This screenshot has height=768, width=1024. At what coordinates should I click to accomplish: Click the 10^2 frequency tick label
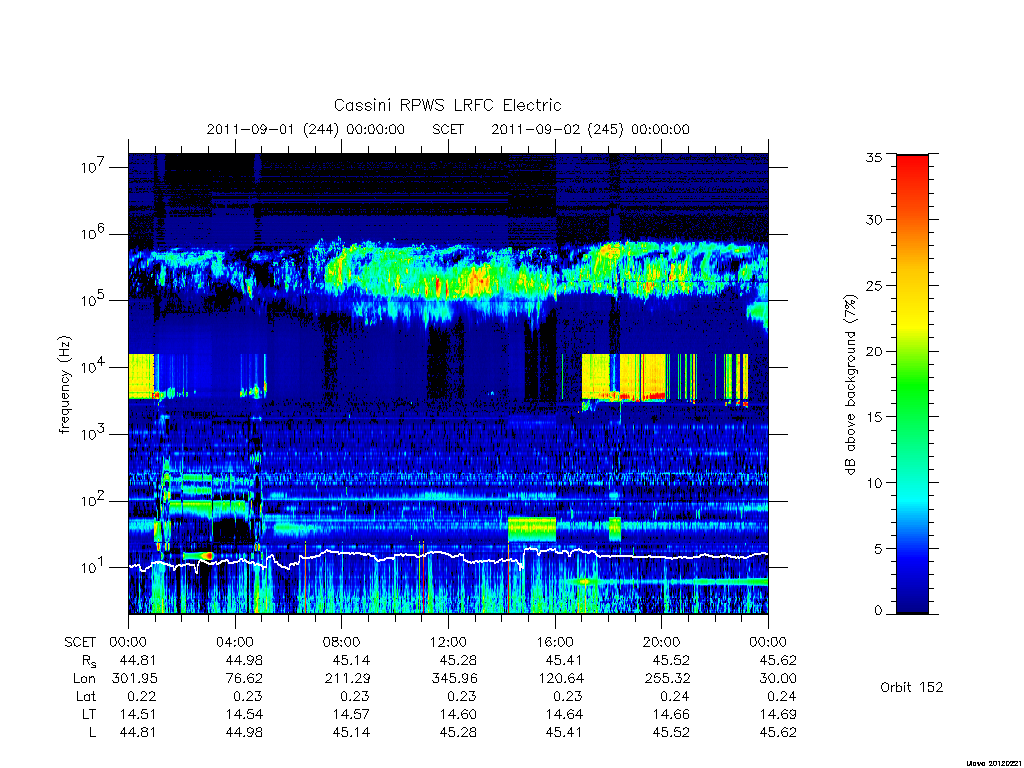coord(94,500)
